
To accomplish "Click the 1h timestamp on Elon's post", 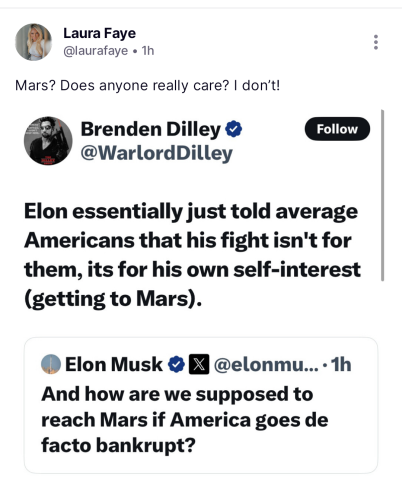I will (x=341, y=364).
